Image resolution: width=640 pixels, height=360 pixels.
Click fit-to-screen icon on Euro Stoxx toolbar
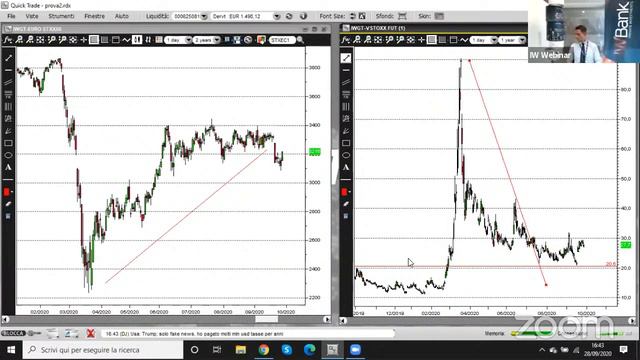tap(40, 40)
